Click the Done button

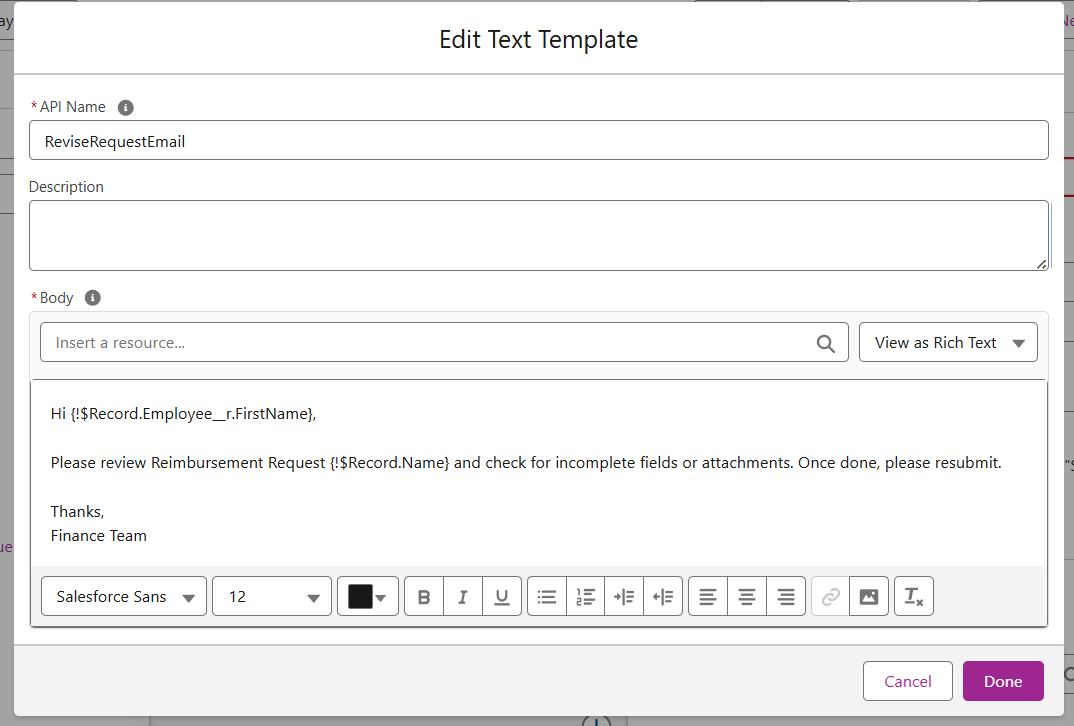point(1003,682)
